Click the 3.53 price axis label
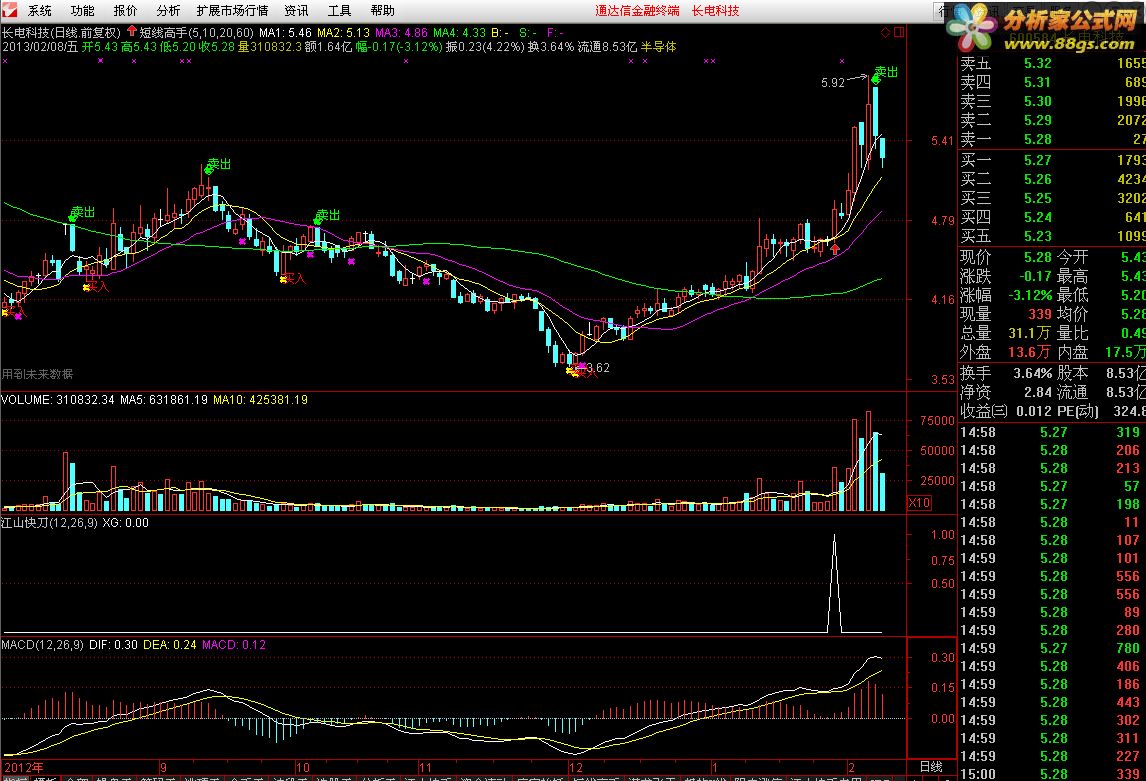This screenshot has height=781, width=1146. coord(942,380)
